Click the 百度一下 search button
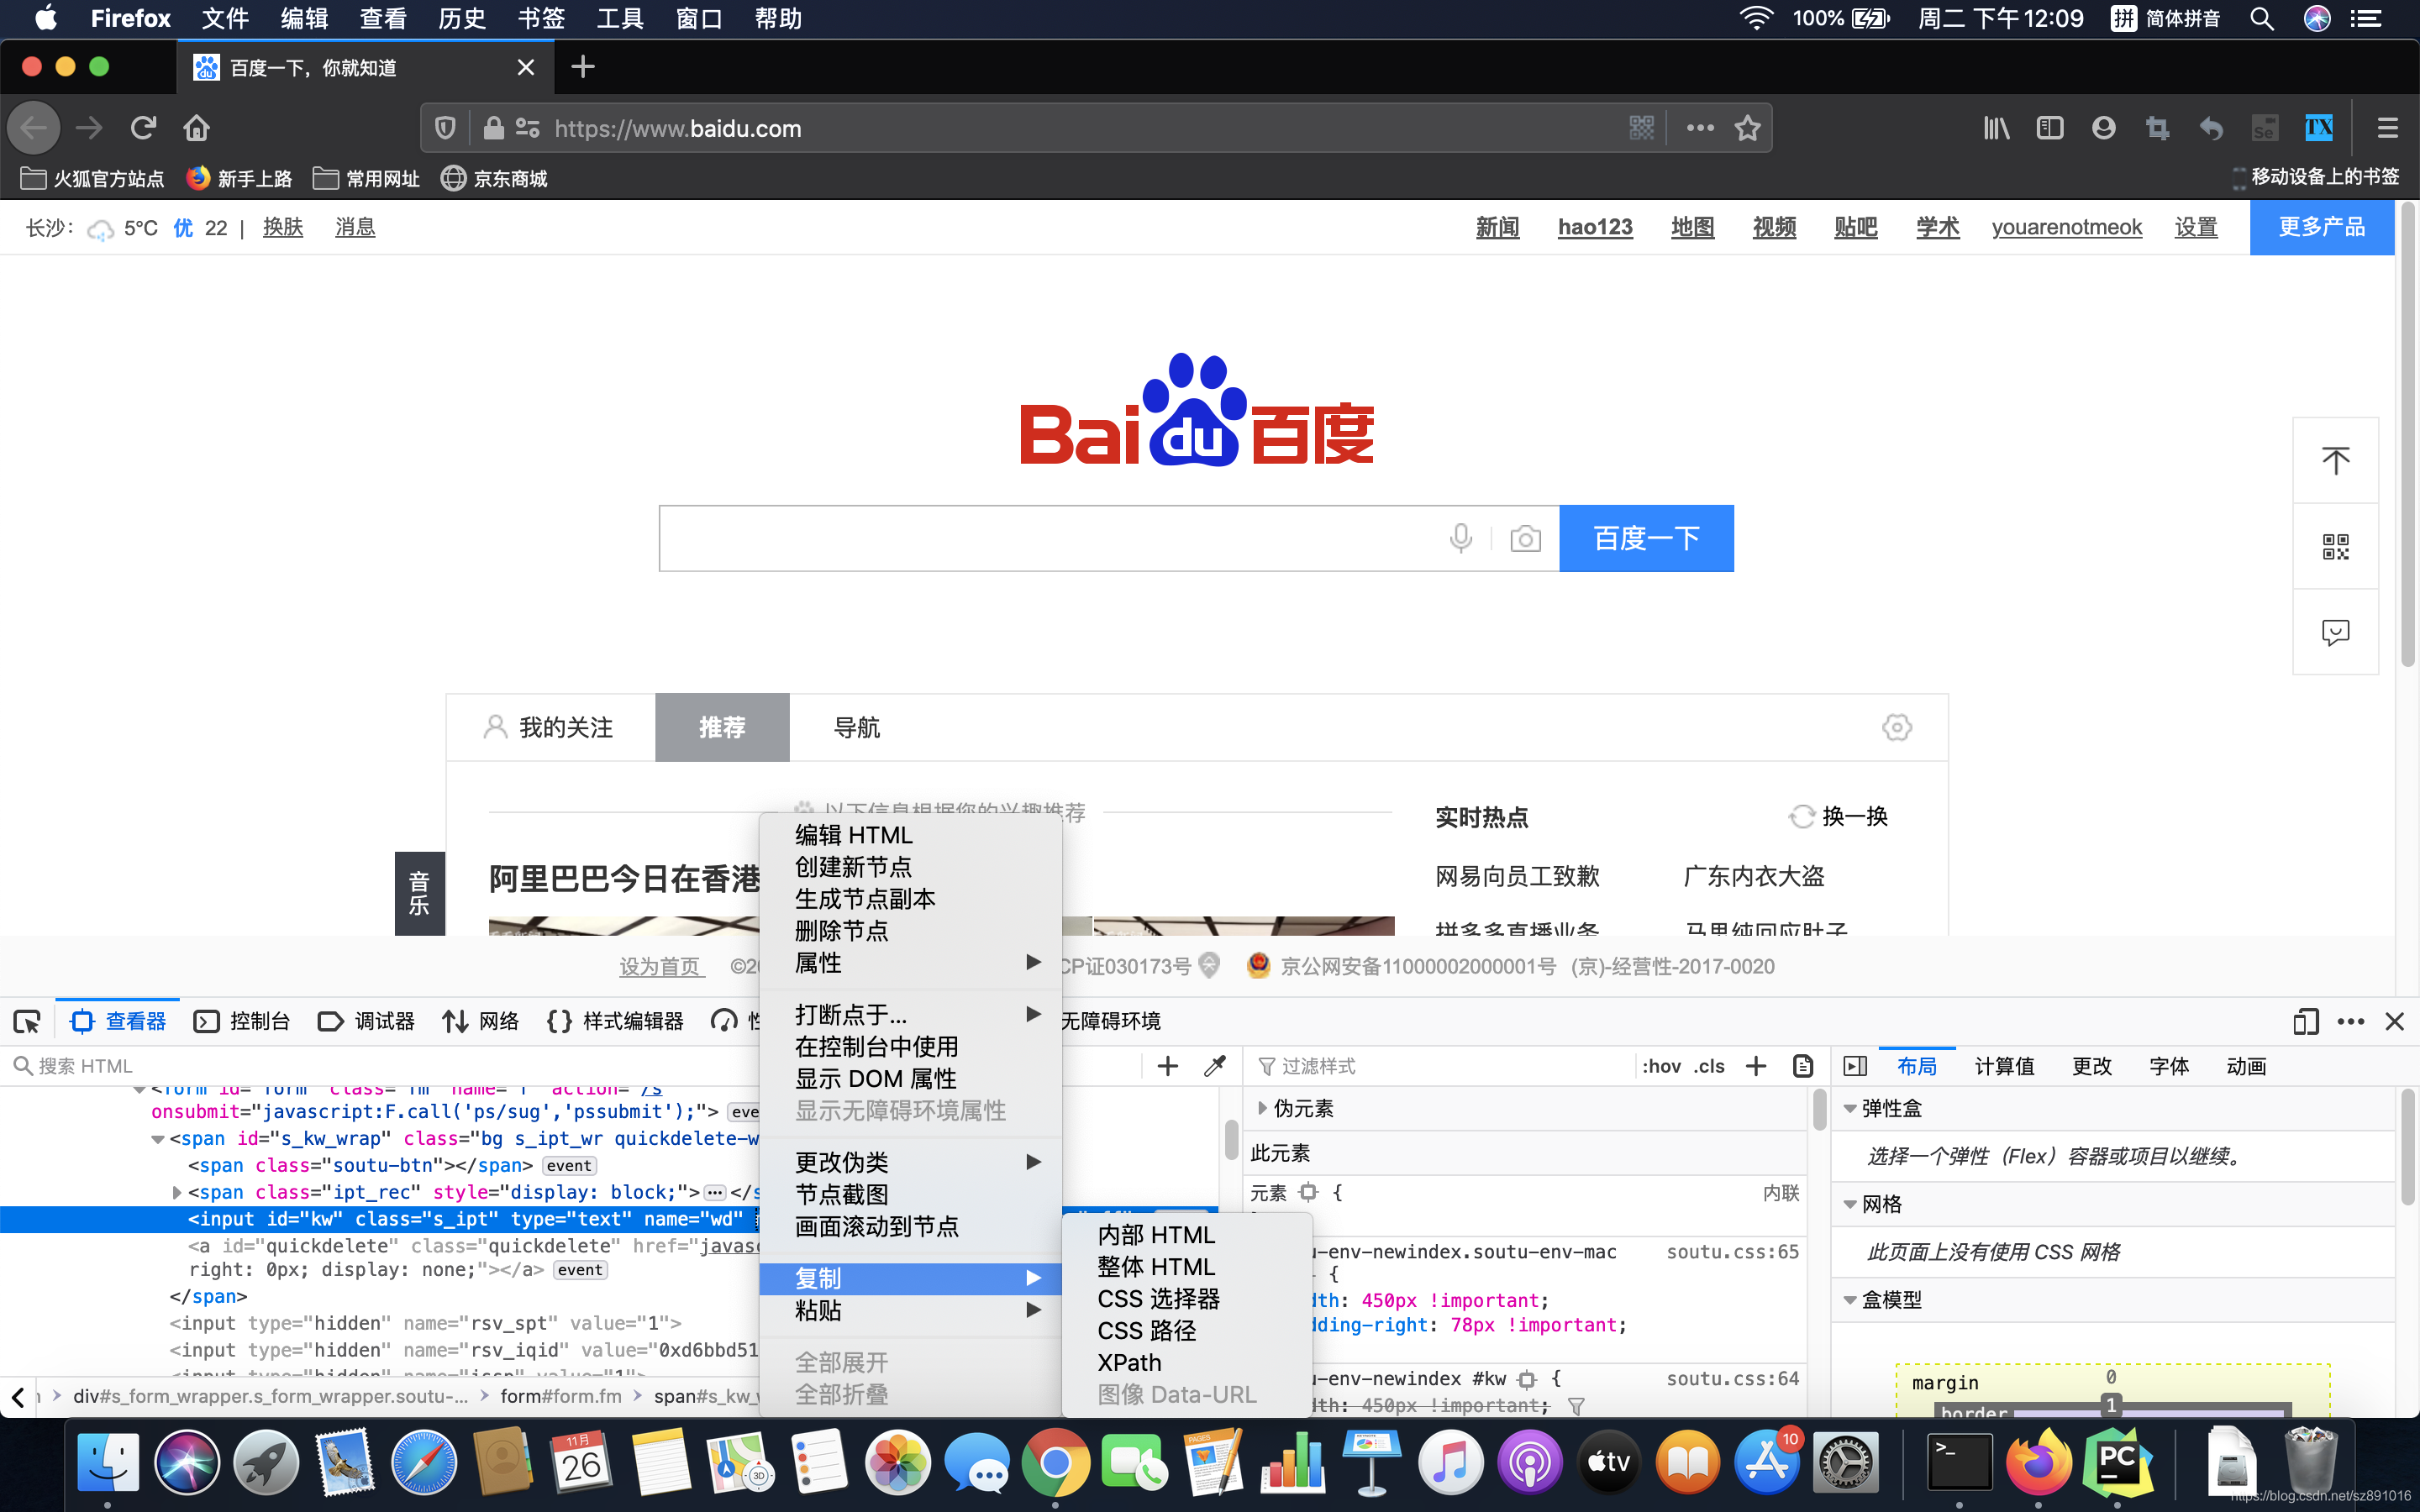This screenshot has width=2420, height=1512. point(1646,539)
